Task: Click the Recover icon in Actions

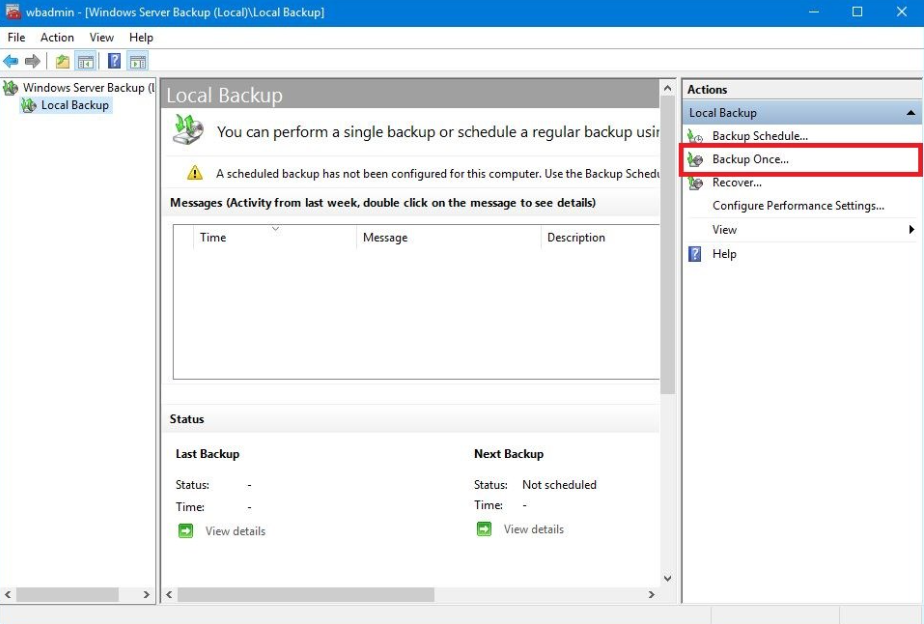Action: point(695,183)
